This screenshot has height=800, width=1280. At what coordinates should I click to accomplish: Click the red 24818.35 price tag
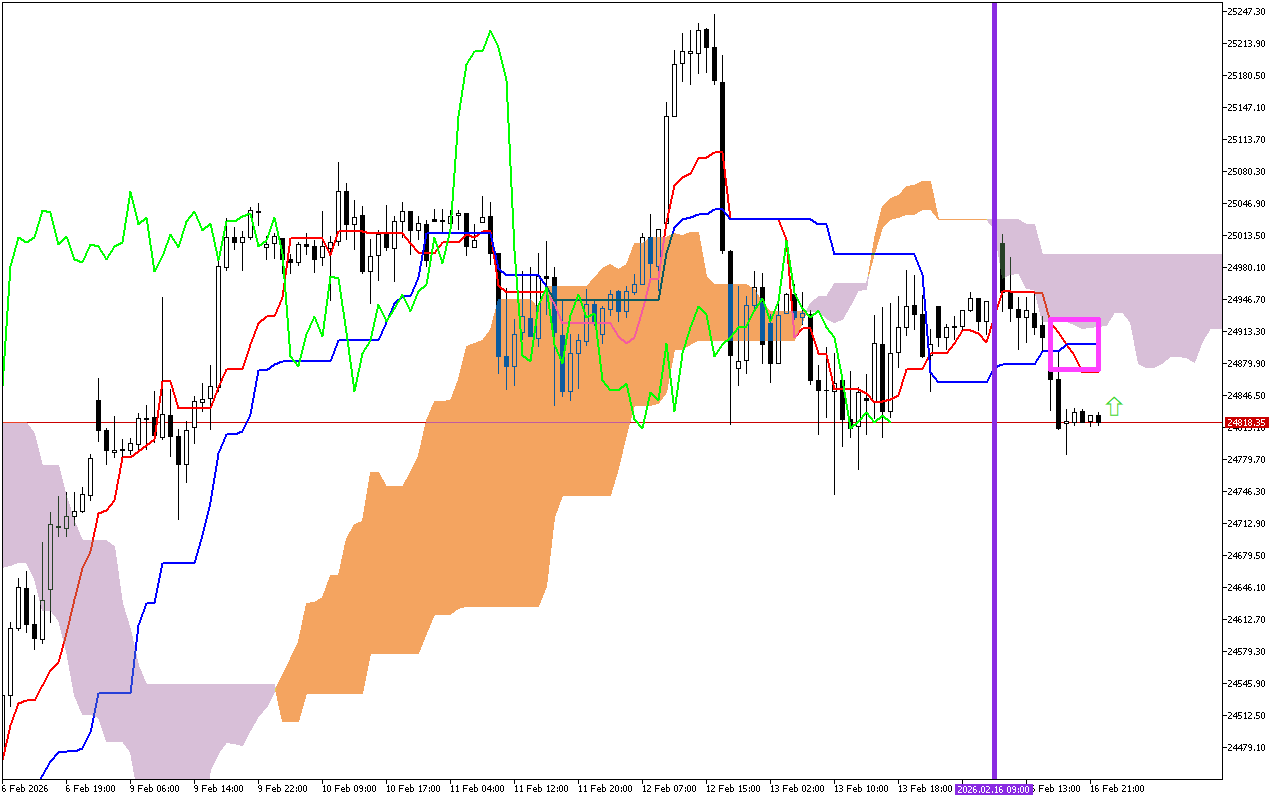pos(1246,423)
